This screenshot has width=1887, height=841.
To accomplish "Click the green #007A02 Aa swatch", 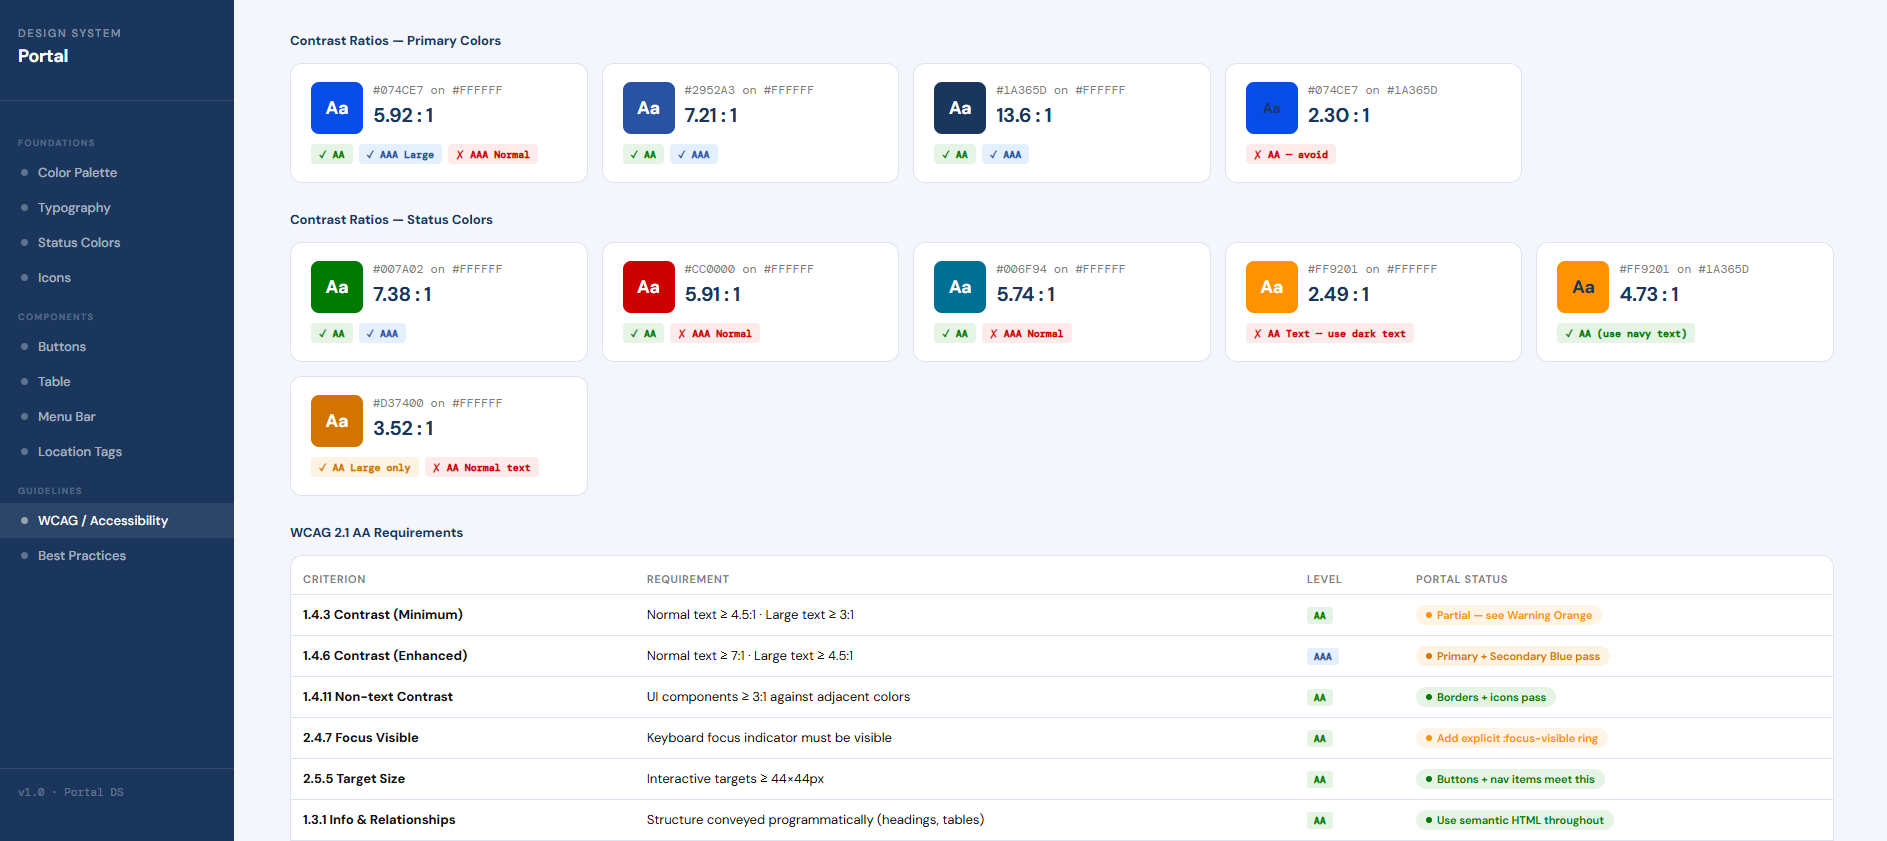I will [x=337, y=287].
